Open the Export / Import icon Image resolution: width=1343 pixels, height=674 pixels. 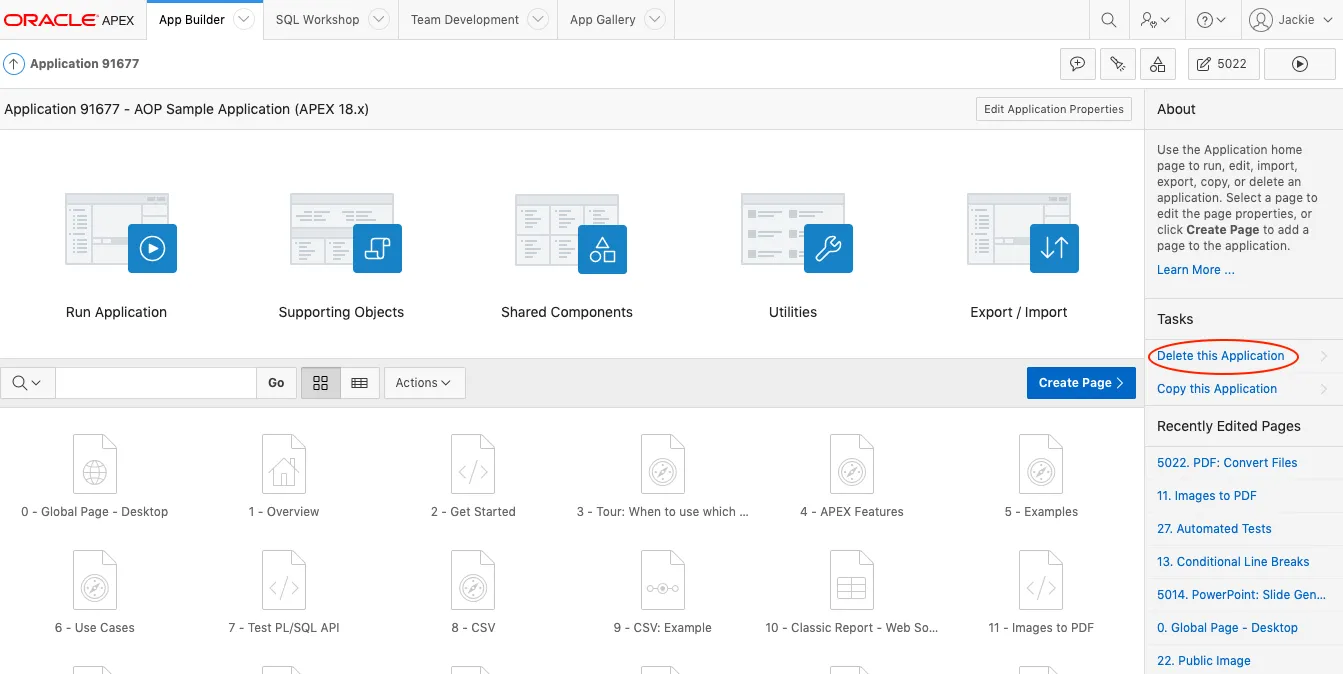click(x=1023, y=234)
